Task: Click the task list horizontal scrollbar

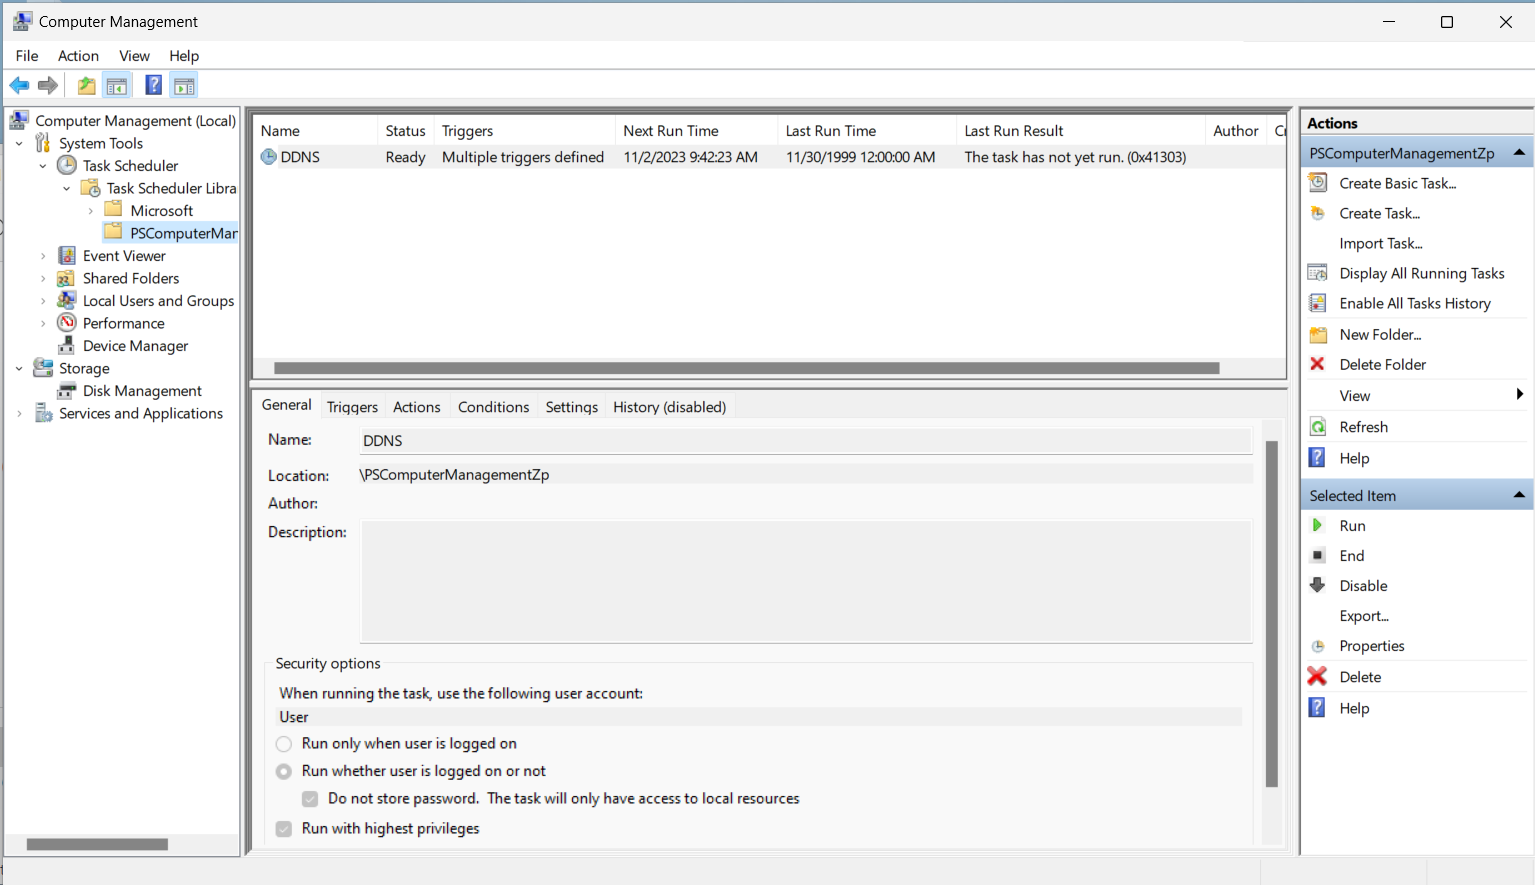Action: tap(746, 368)
